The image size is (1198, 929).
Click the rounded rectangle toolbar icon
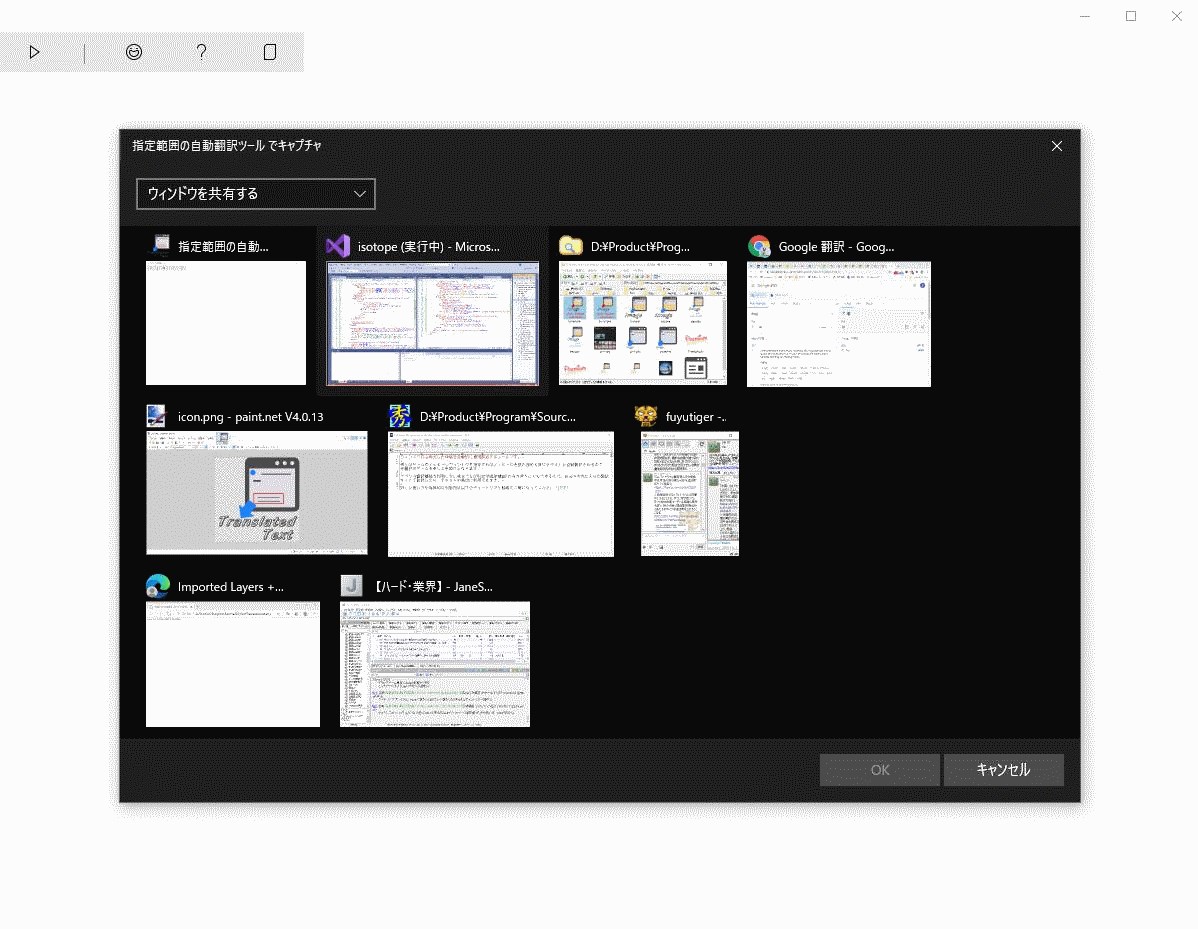pyautogui.click(x=270, y=52)
